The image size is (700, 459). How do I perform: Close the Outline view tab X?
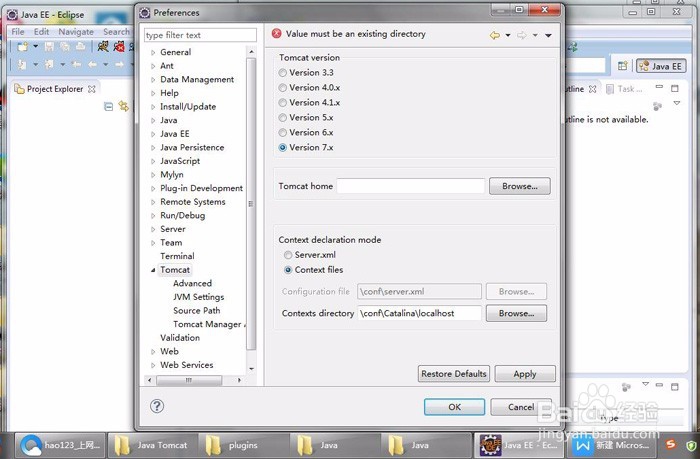click(x=592, y=89)
